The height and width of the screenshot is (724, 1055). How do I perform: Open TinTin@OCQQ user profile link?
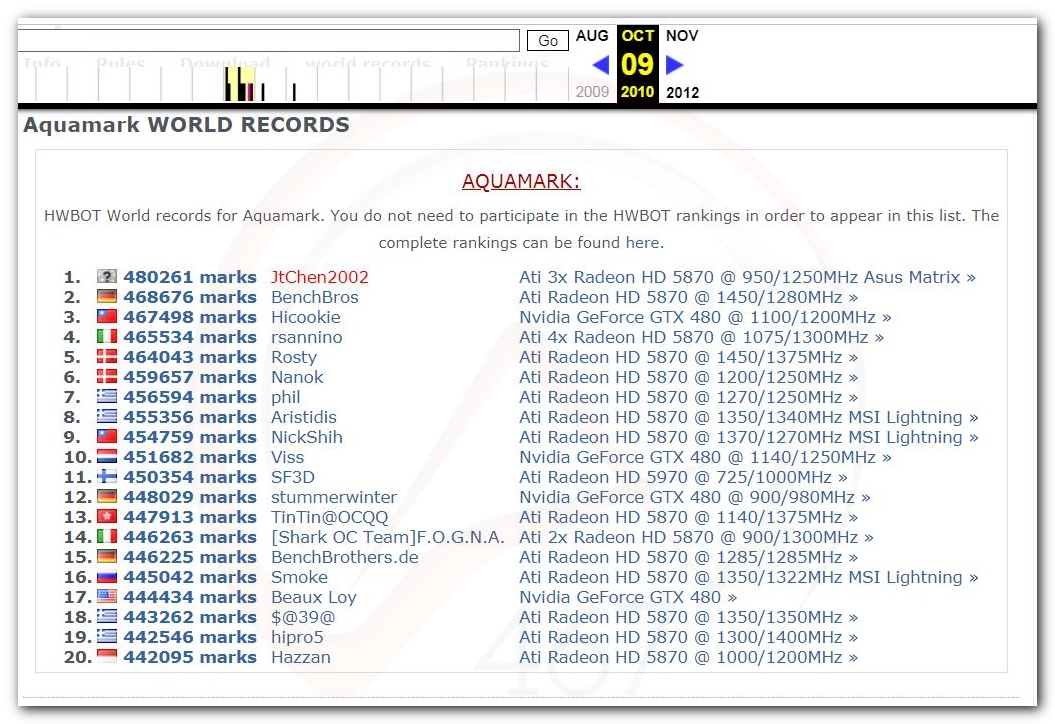330,517
